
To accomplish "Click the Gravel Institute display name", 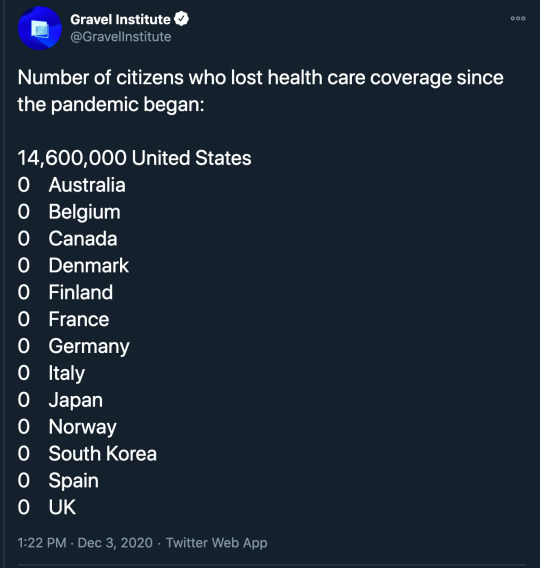I will [x=120, y=19].
